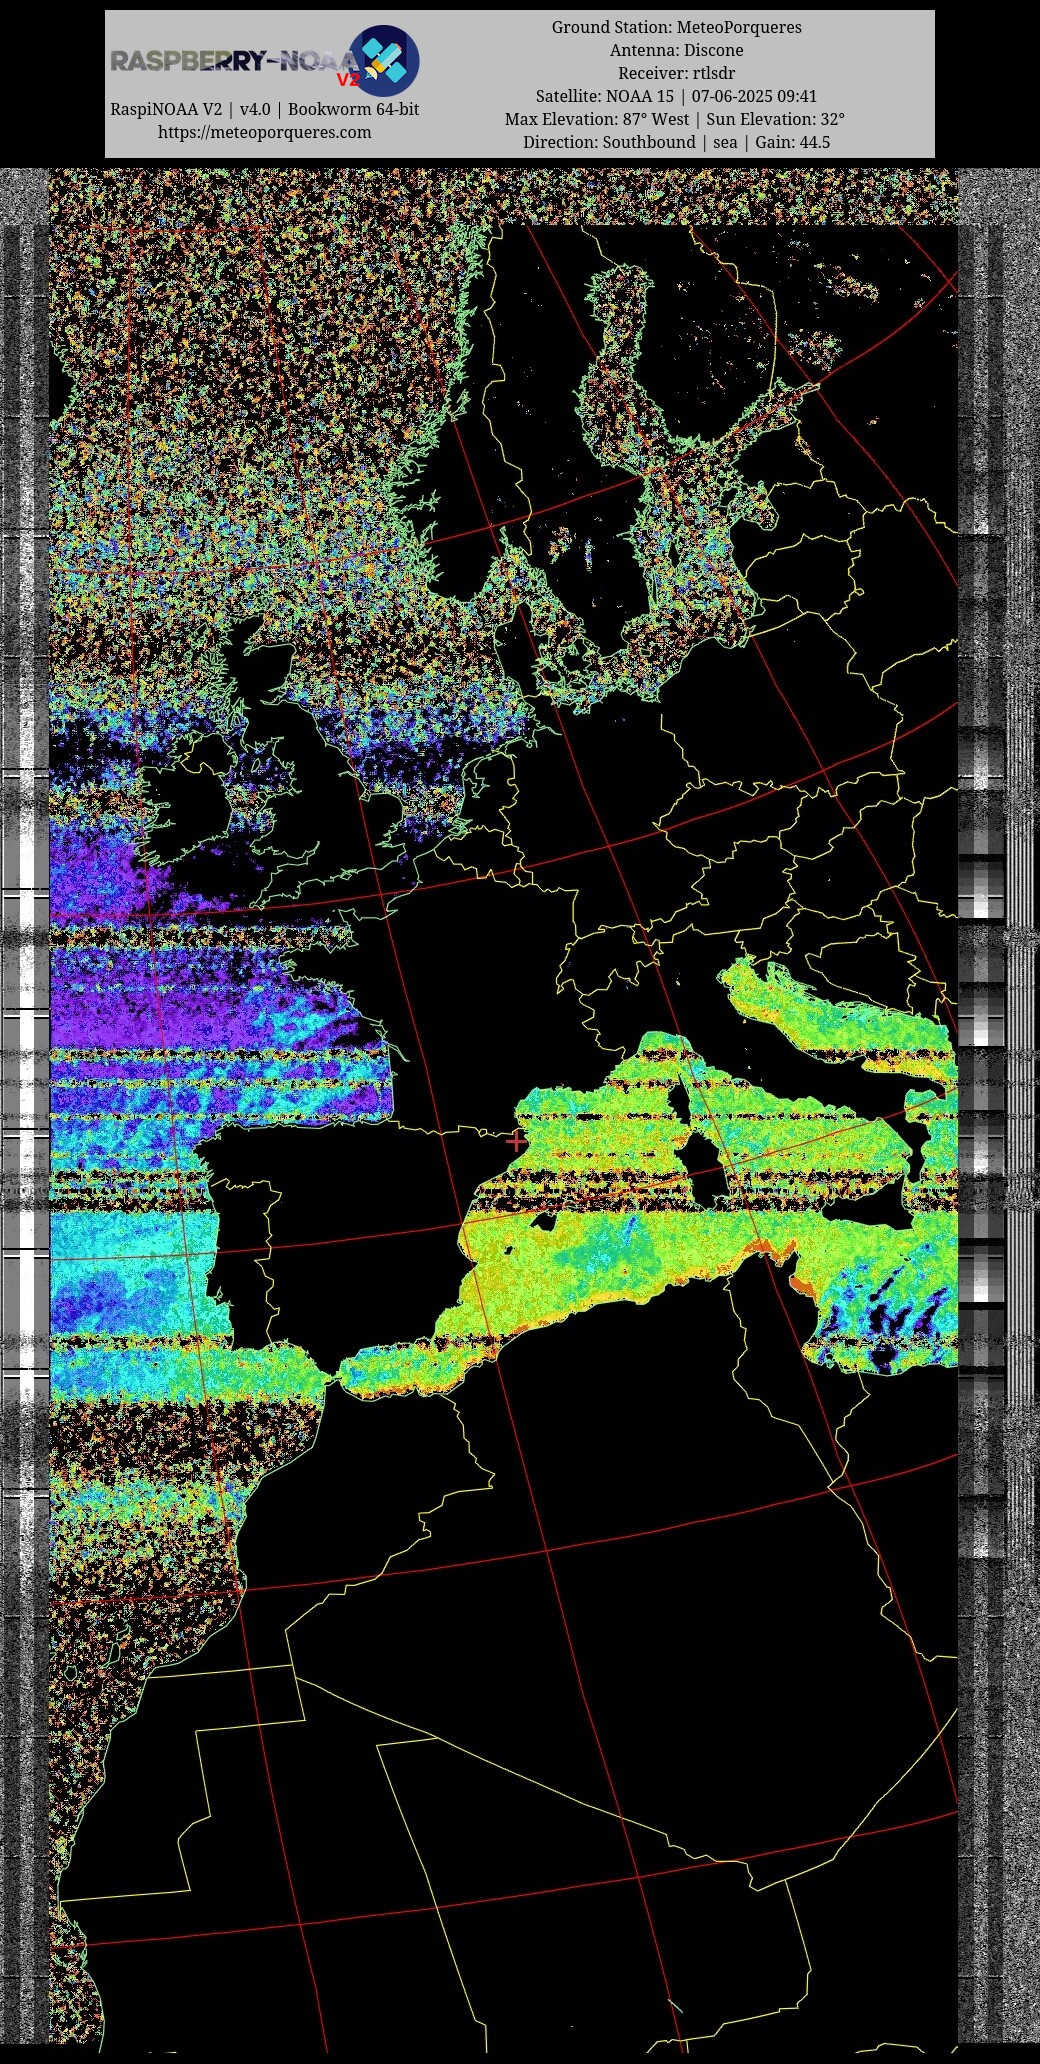This screenshot has height=2064, width=1040.
Task: Click the red cross ground station marker
Action: tap(516, 1140)
